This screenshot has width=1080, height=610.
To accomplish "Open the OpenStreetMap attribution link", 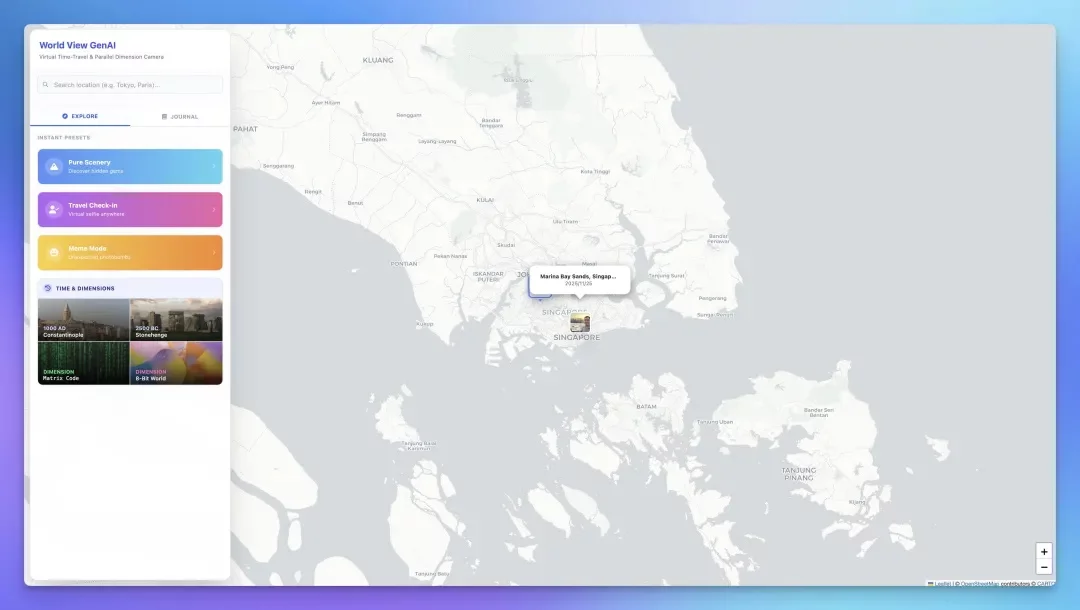I will point(979,583).
